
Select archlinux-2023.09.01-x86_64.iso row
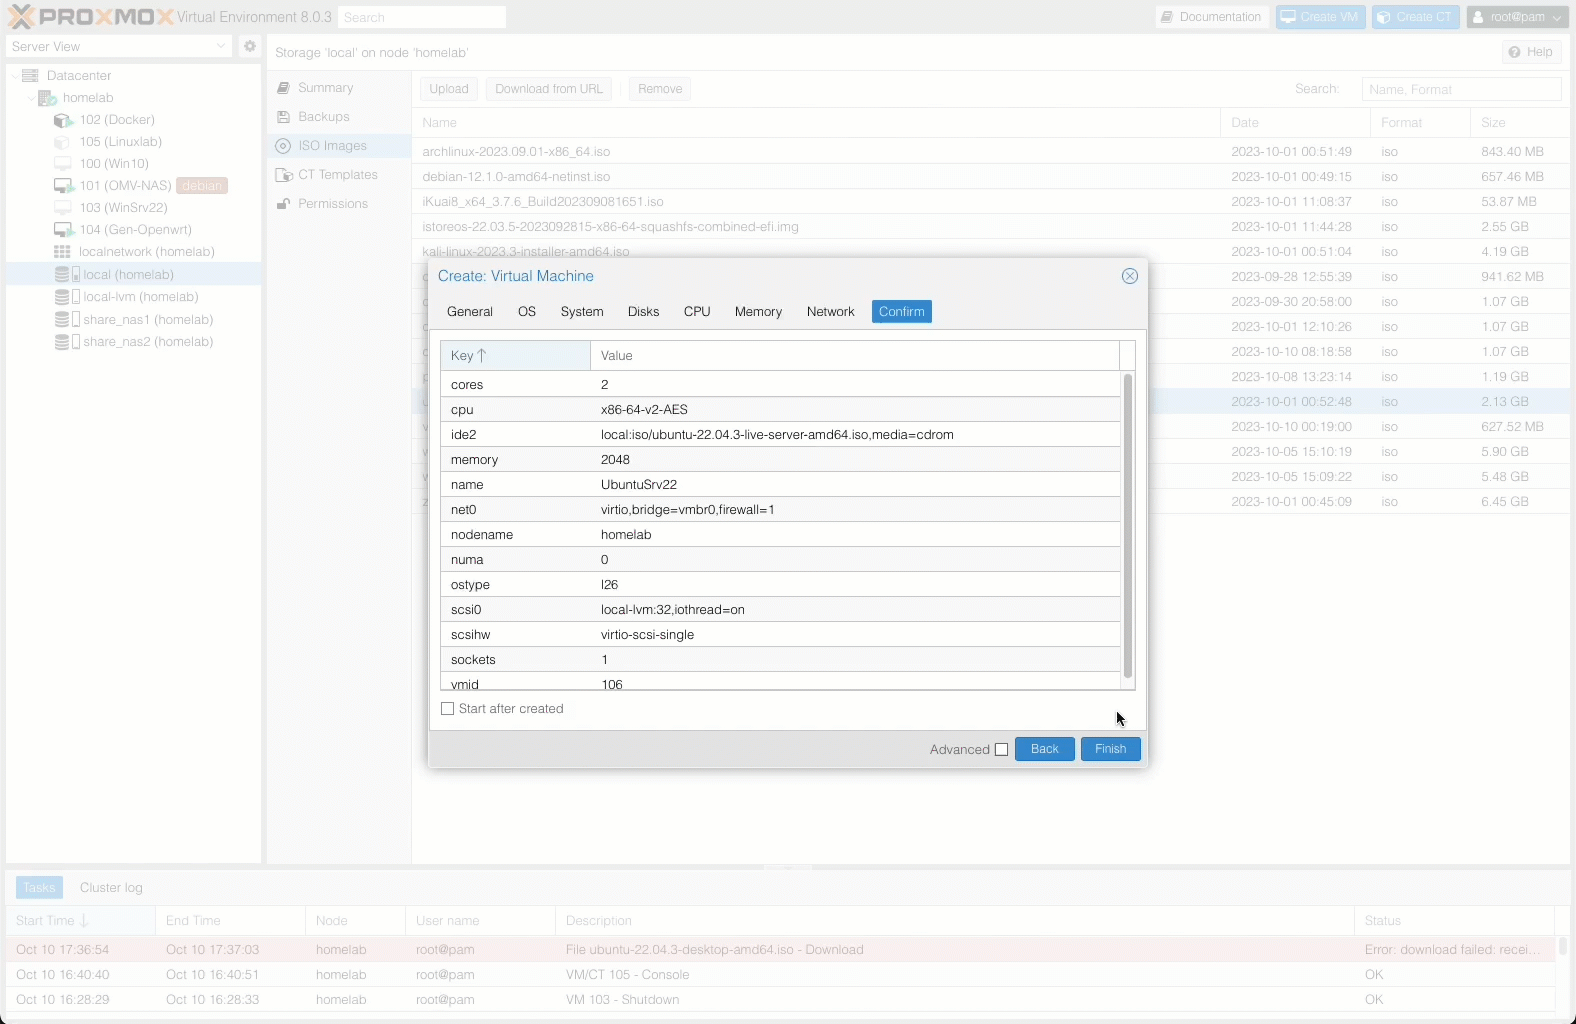click(x=990, y=152)
